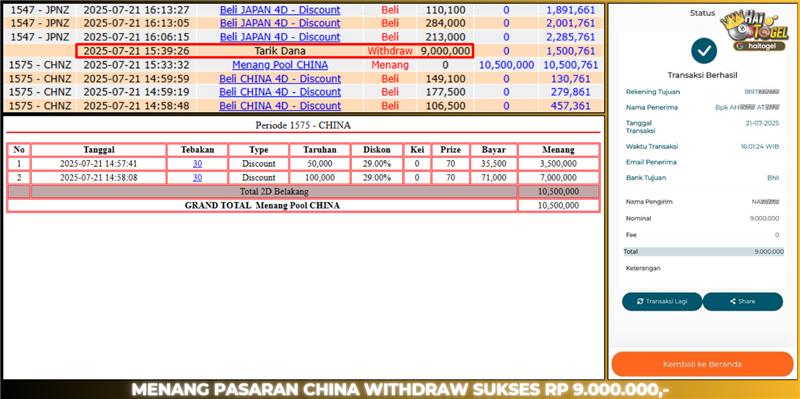Select the balance value 2,285,761
The width and height of the screenshot is (800, 399).
pyautogui.click(x=570, y=37)
